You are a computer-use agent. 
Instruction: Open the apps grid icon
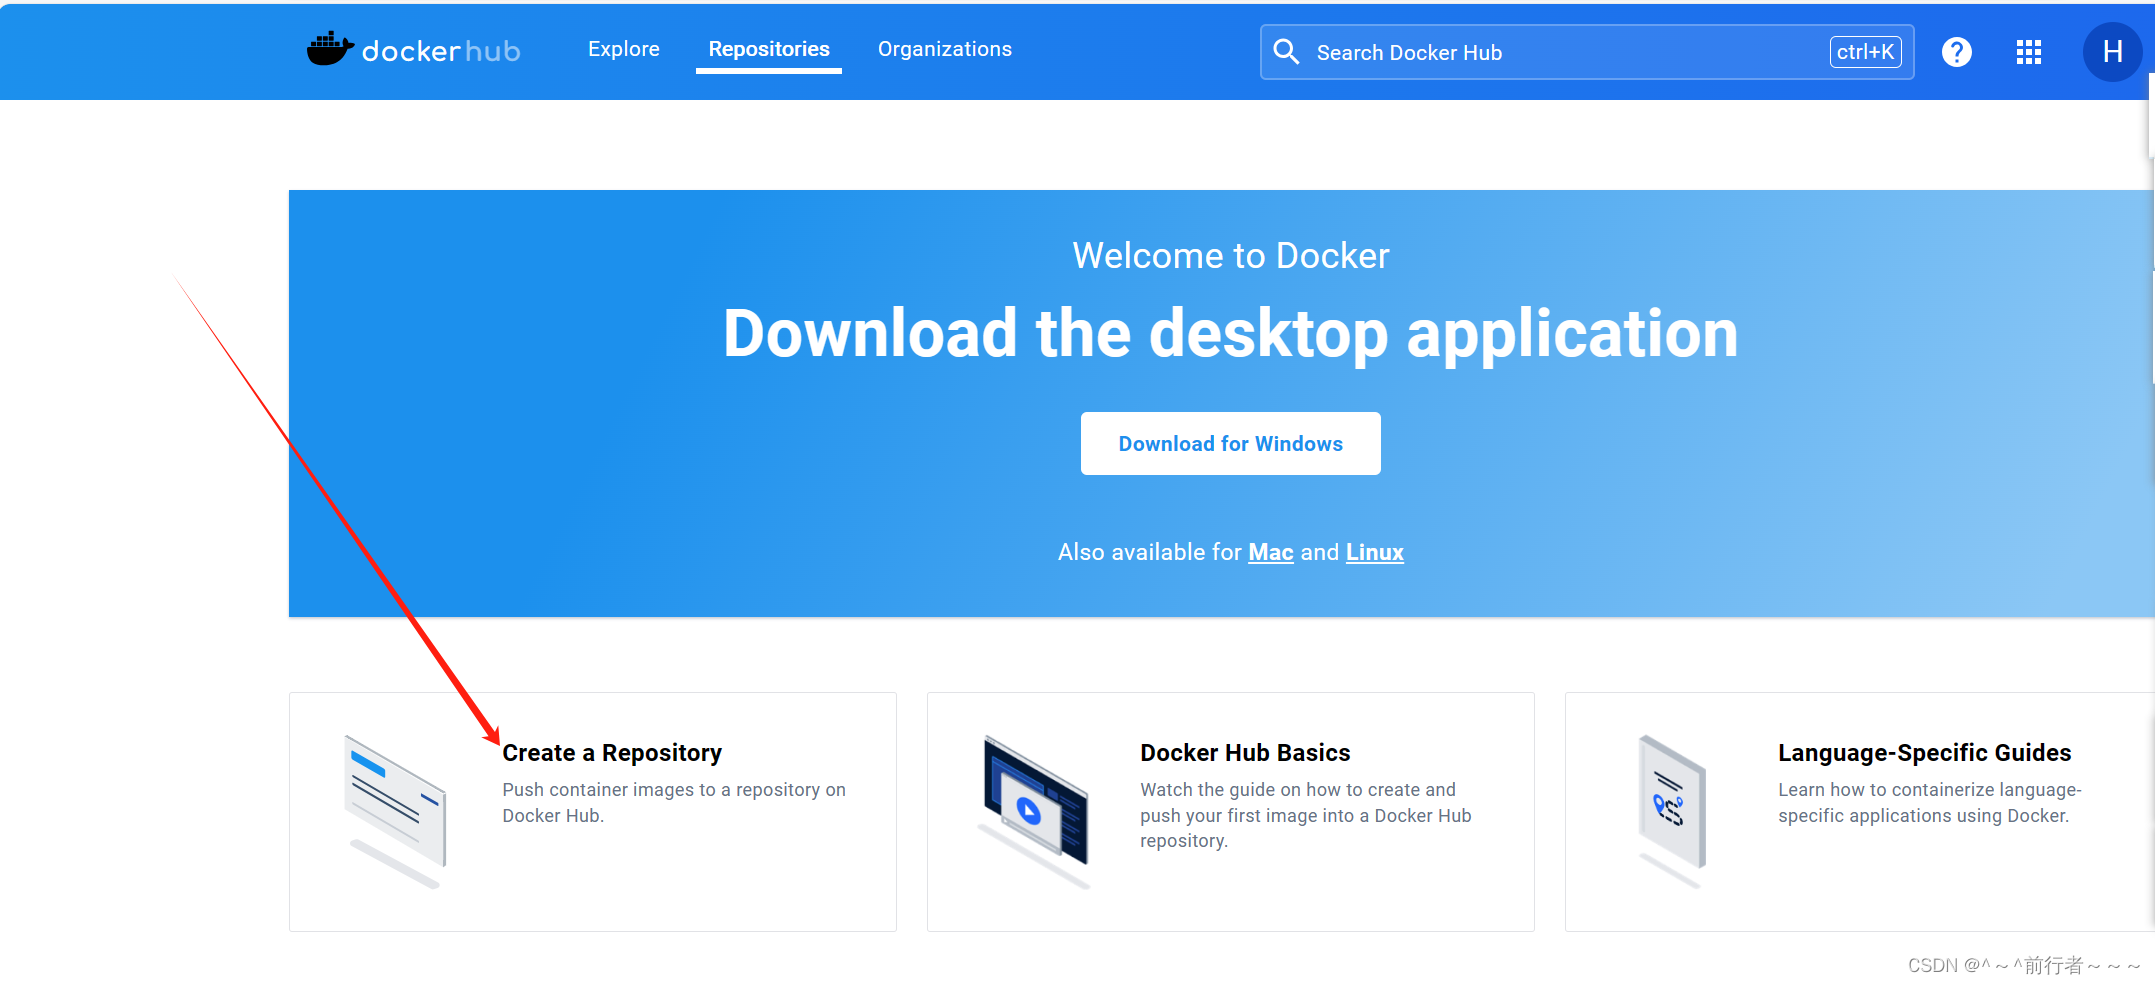click(2029, 52)
